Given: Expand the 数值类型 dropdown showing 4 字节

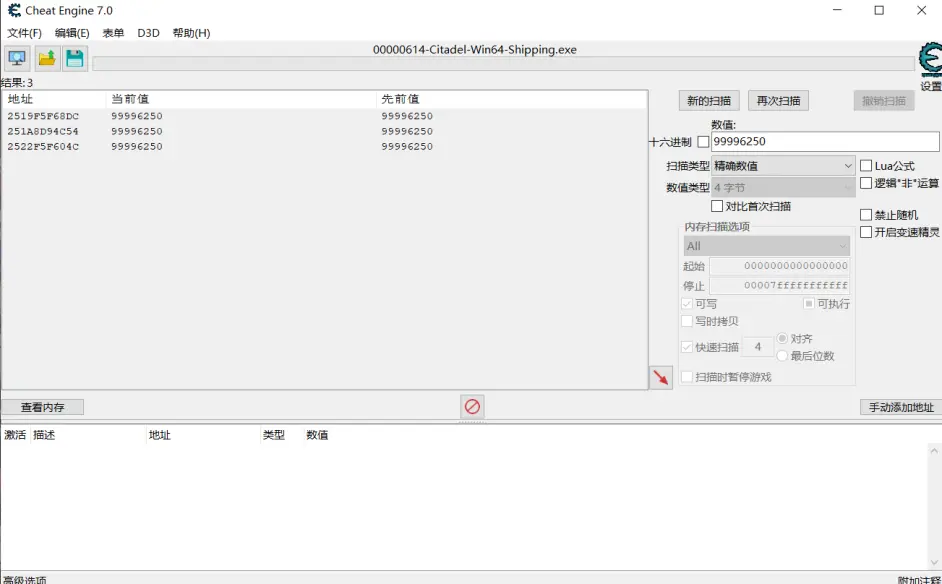Looking at the screenshot, I should [x=782, y=187].
